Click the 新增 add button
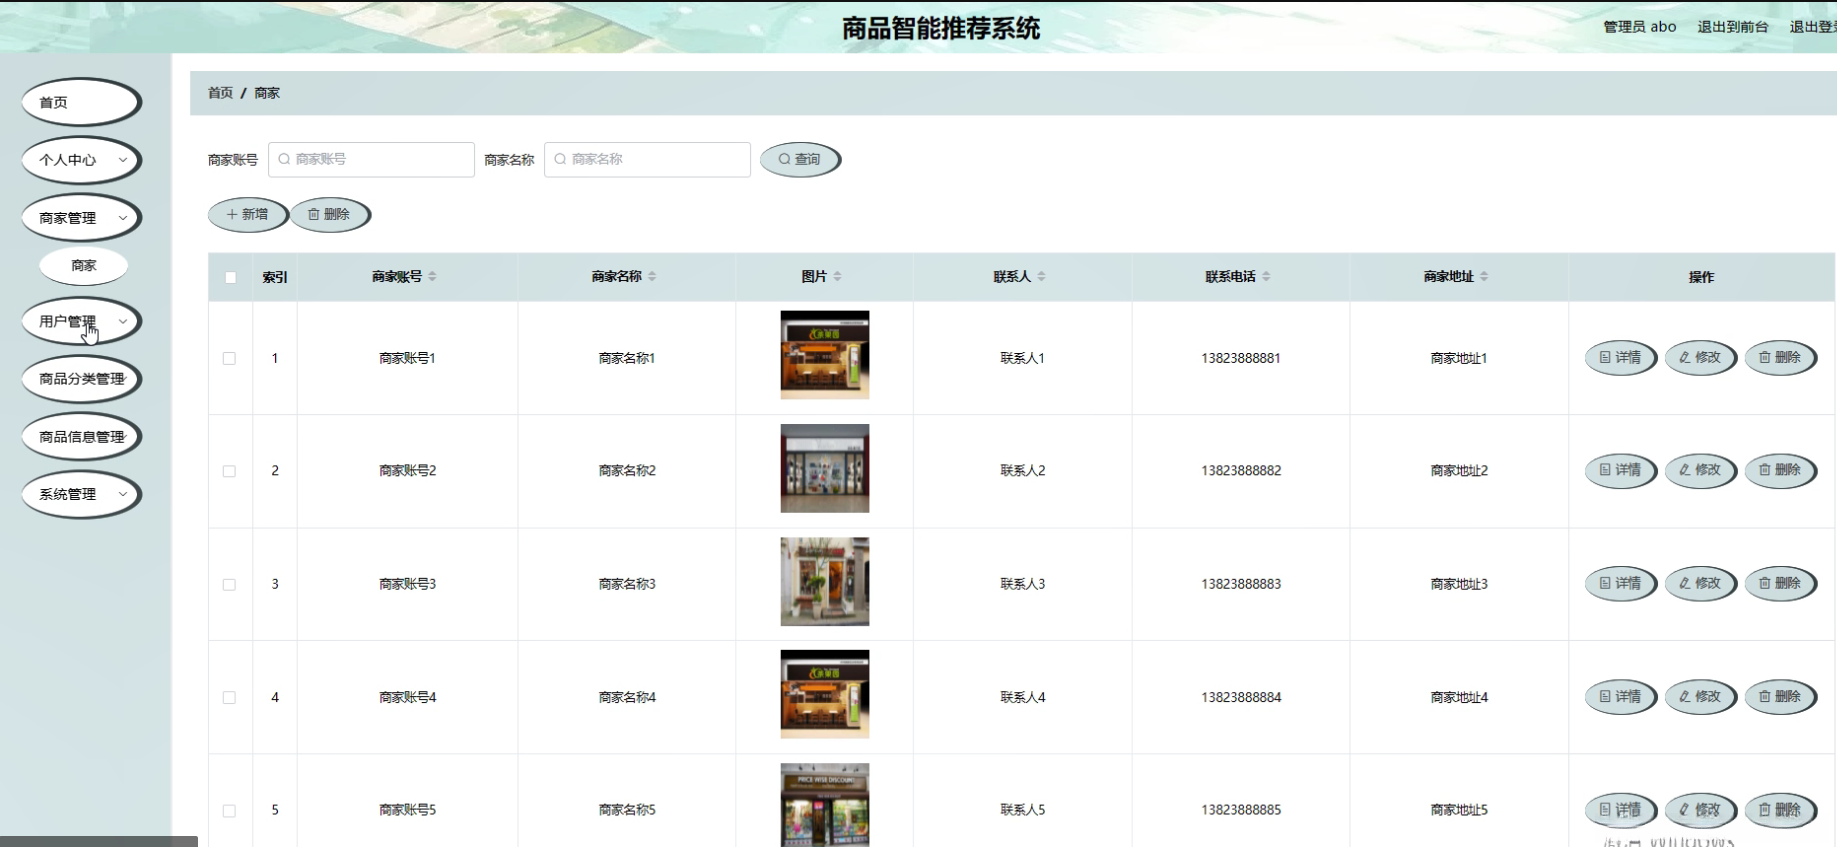Screen dimensions: 1837x847 tap(248, 215)
